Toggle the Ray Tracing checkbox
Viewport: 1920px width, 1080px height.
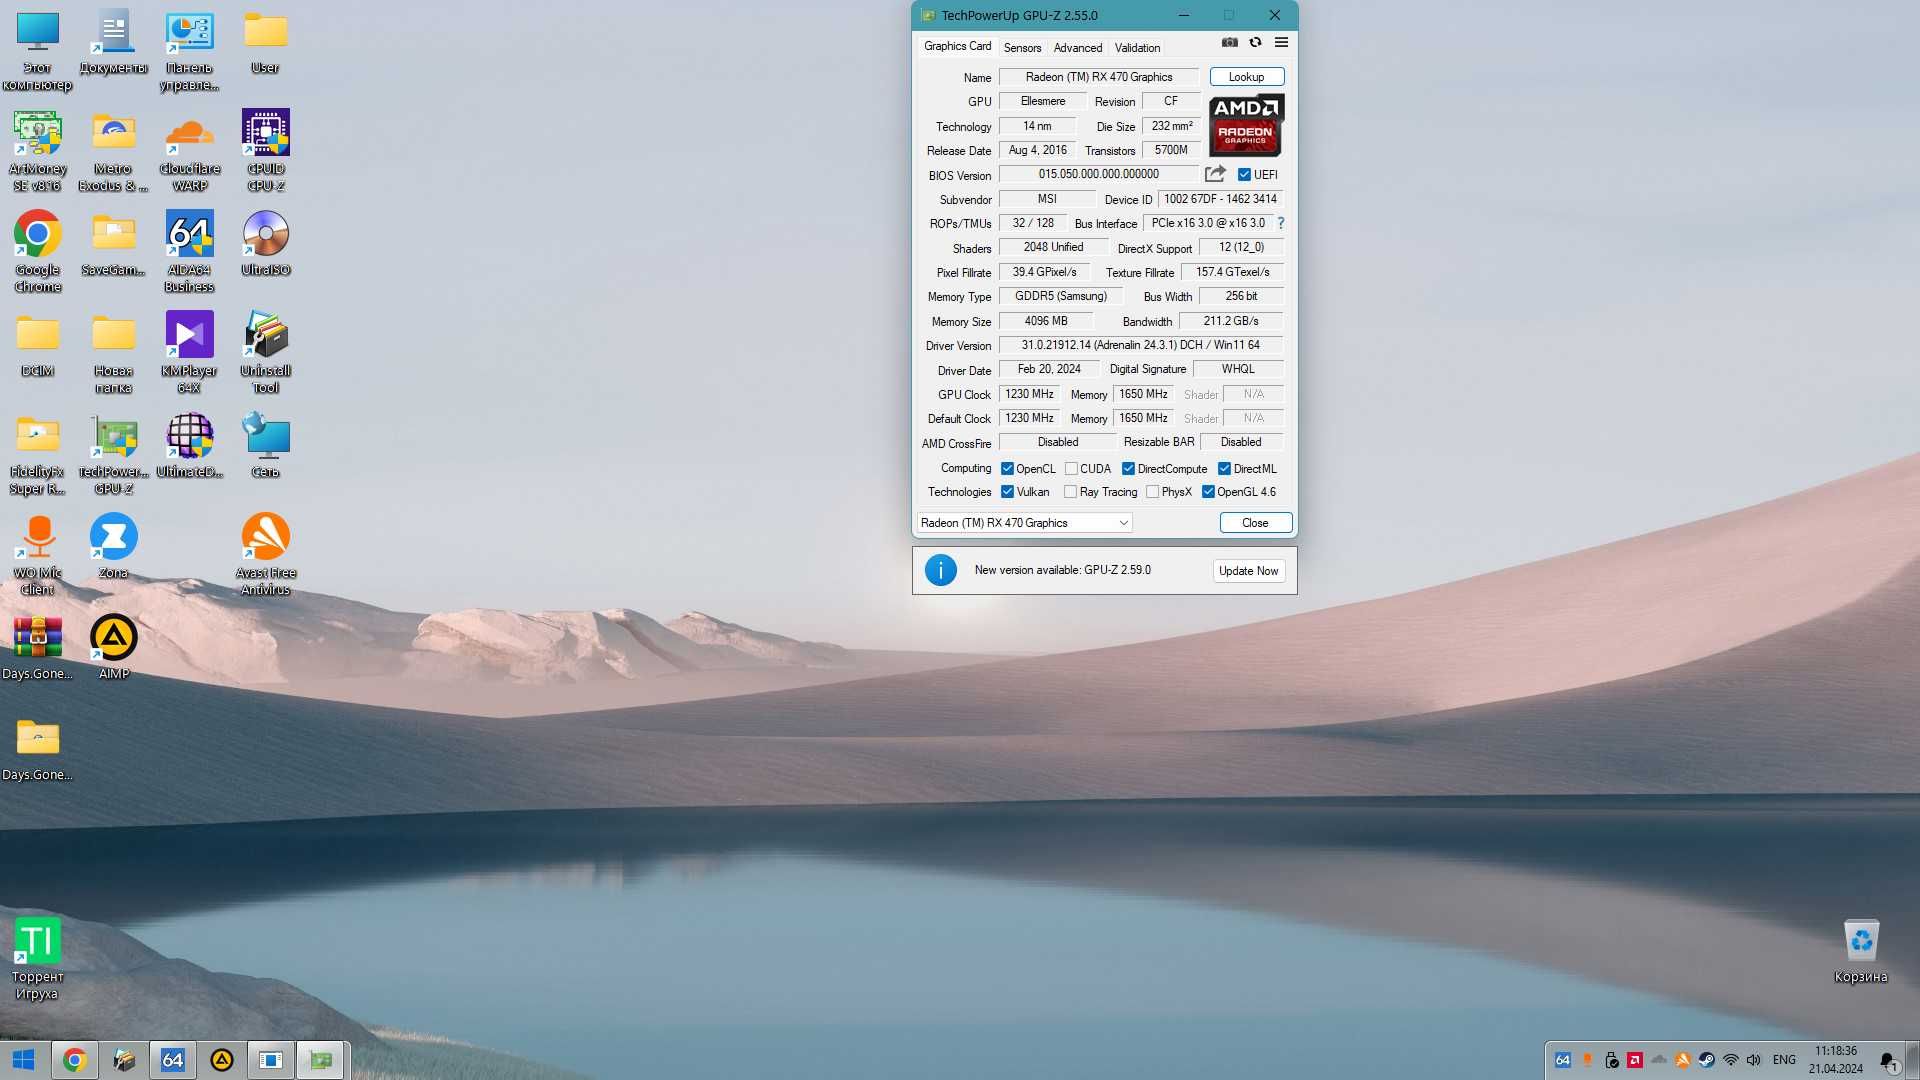(x=1071, y=491)
